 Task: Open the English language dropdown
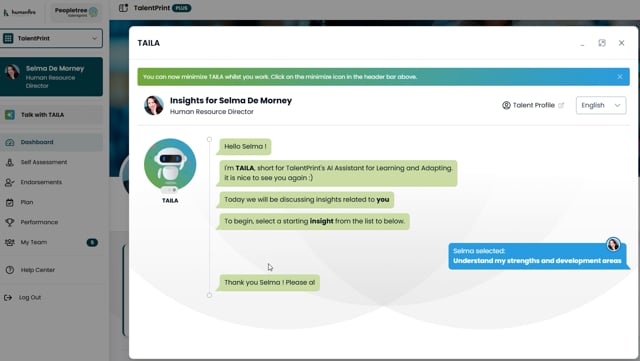601,105
